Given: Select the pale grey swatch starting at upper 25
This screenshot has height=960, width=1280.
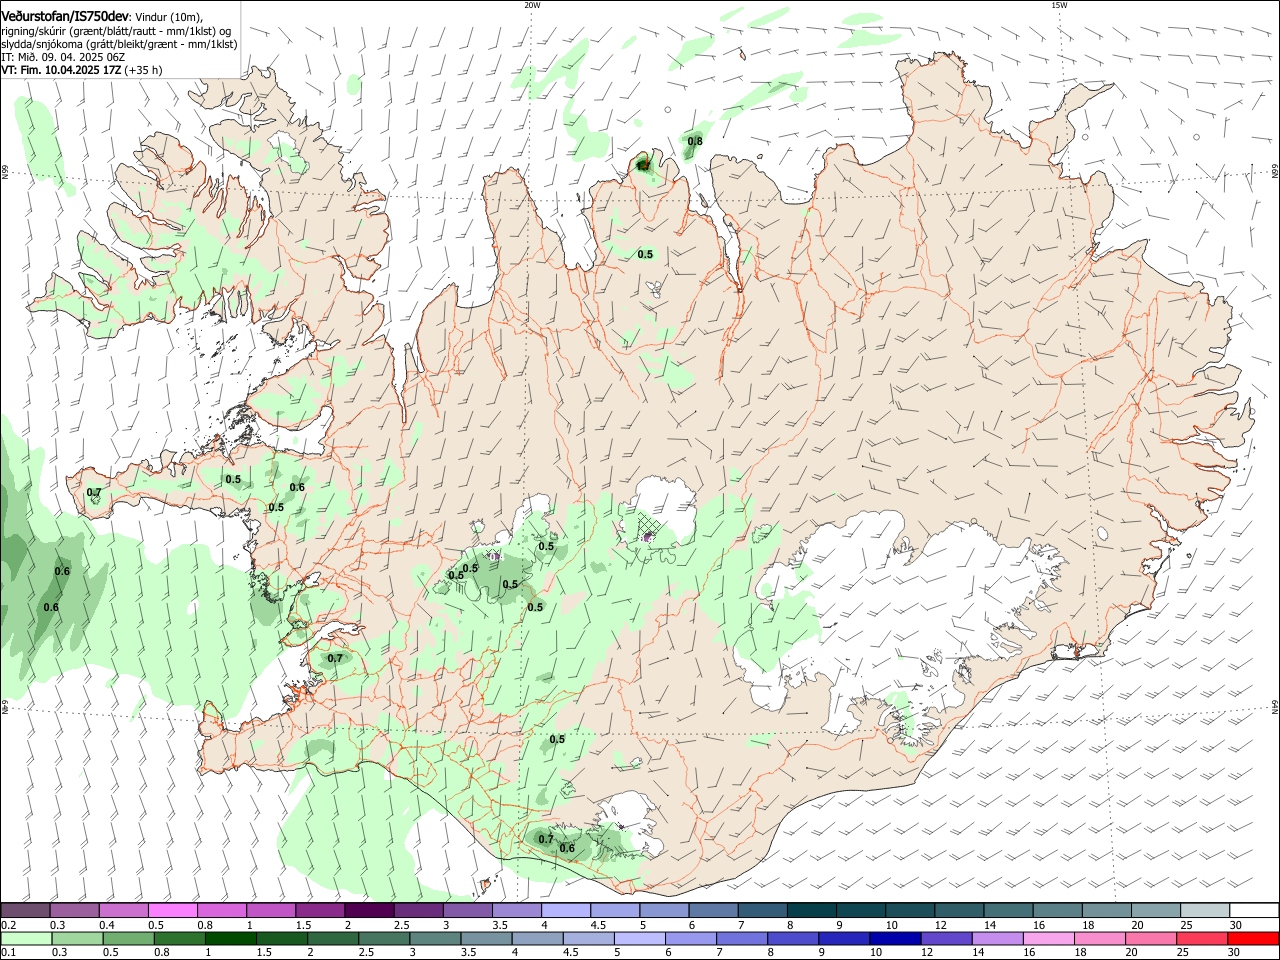Looking at the screenshot, I should (x=1205, y=911).
